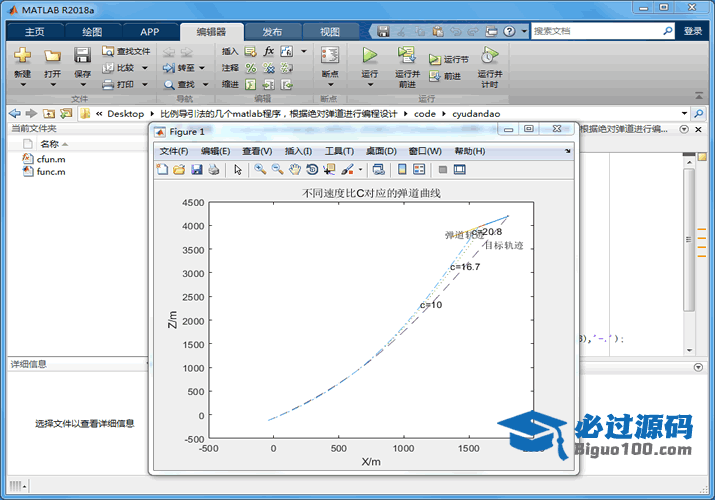Click the 登录 Sign In link
Viewport: 715px width, 500px height.
click(x=693, y=31)
